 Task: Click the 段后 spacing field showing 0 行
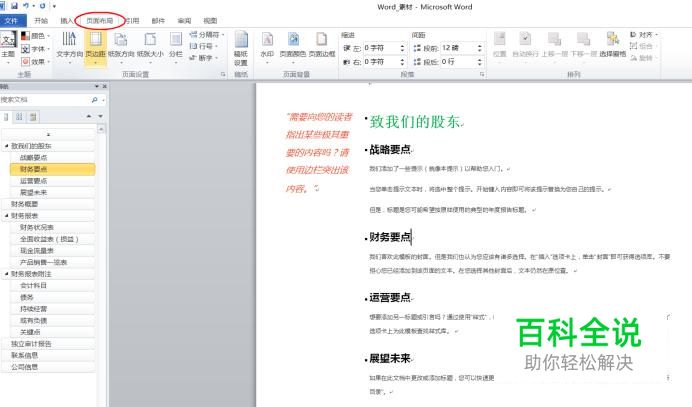point(458,62)
